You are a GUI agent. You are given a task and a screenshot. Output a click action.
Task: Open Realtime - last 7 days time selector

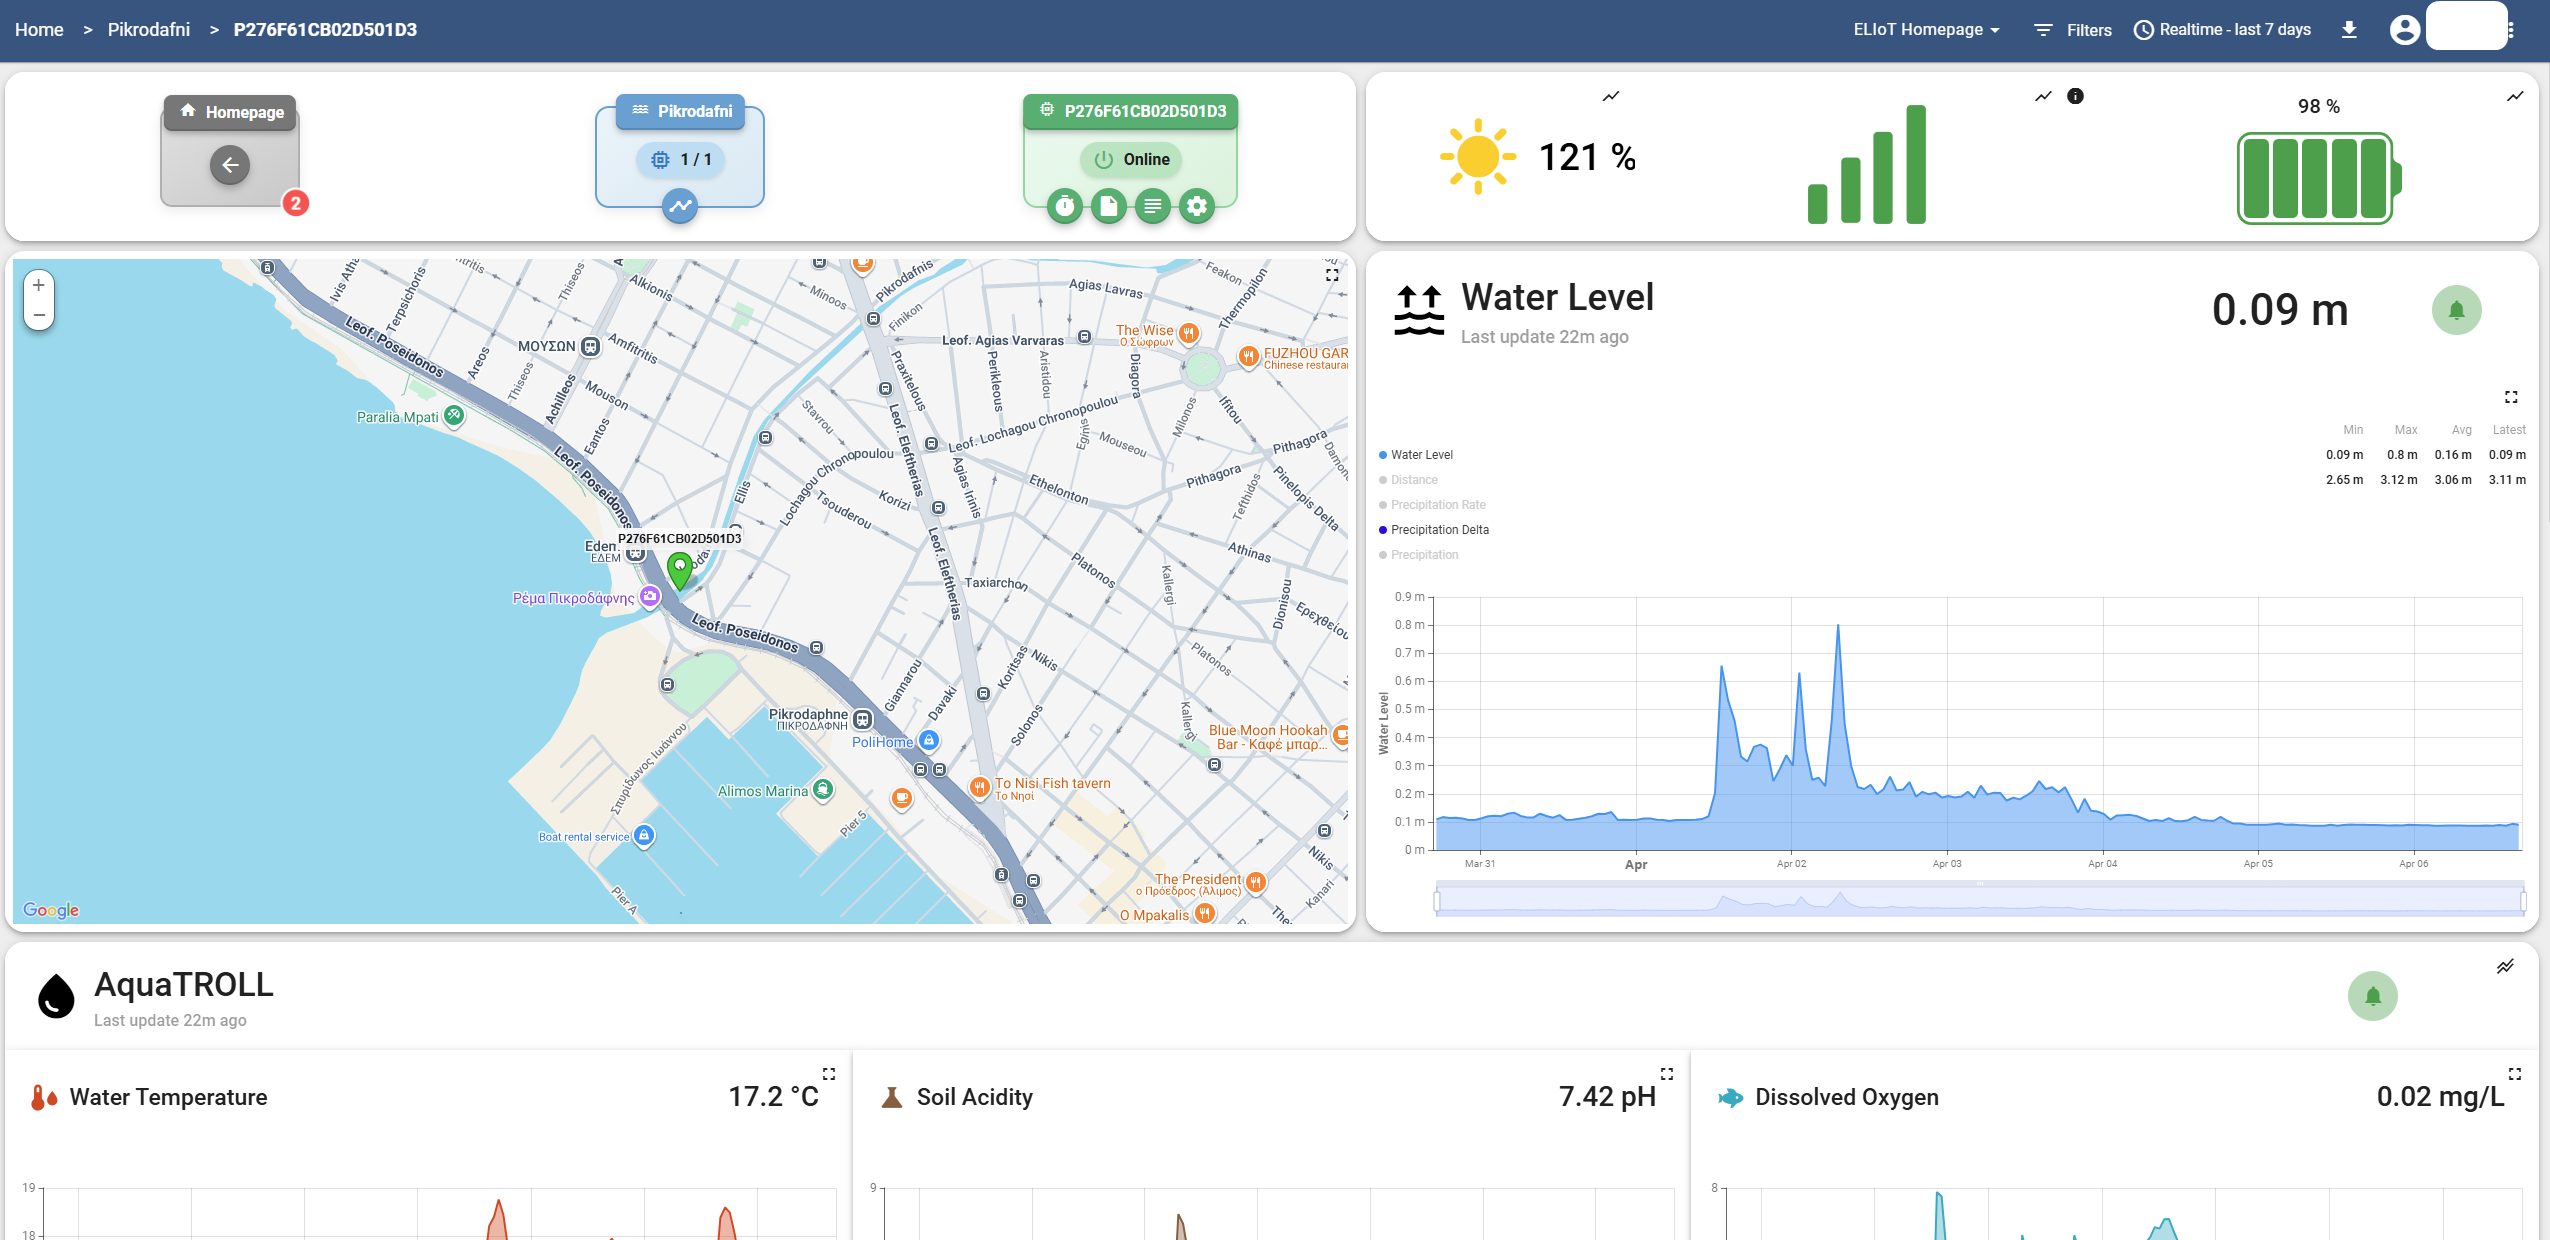2222,30
